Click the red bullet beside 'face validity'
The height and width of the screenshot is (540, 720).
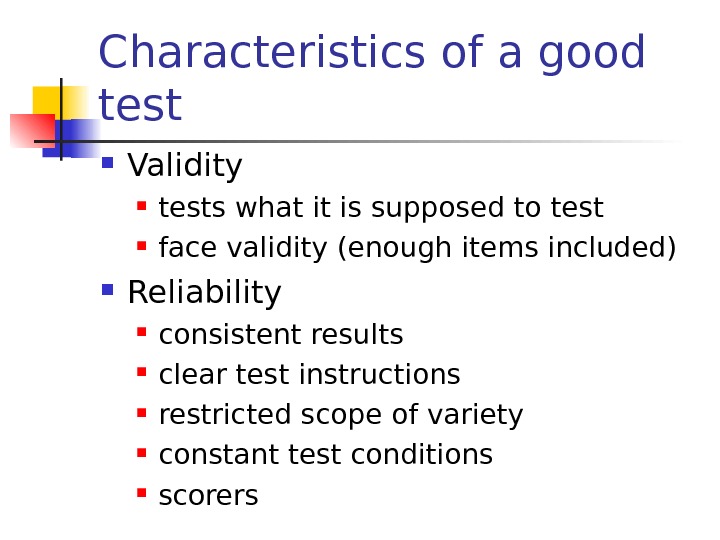click(x=142, y=244)
